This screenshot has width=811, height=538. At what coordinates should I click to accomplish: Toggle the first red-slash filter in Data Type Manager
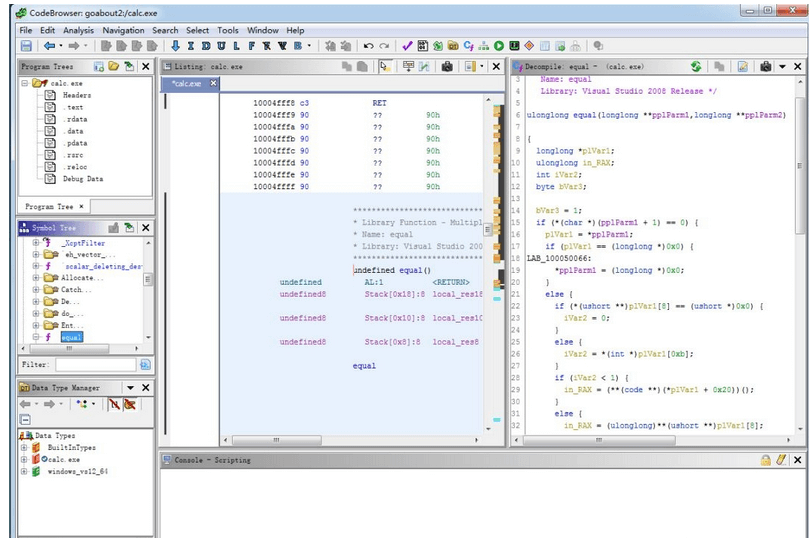[114, 404]
